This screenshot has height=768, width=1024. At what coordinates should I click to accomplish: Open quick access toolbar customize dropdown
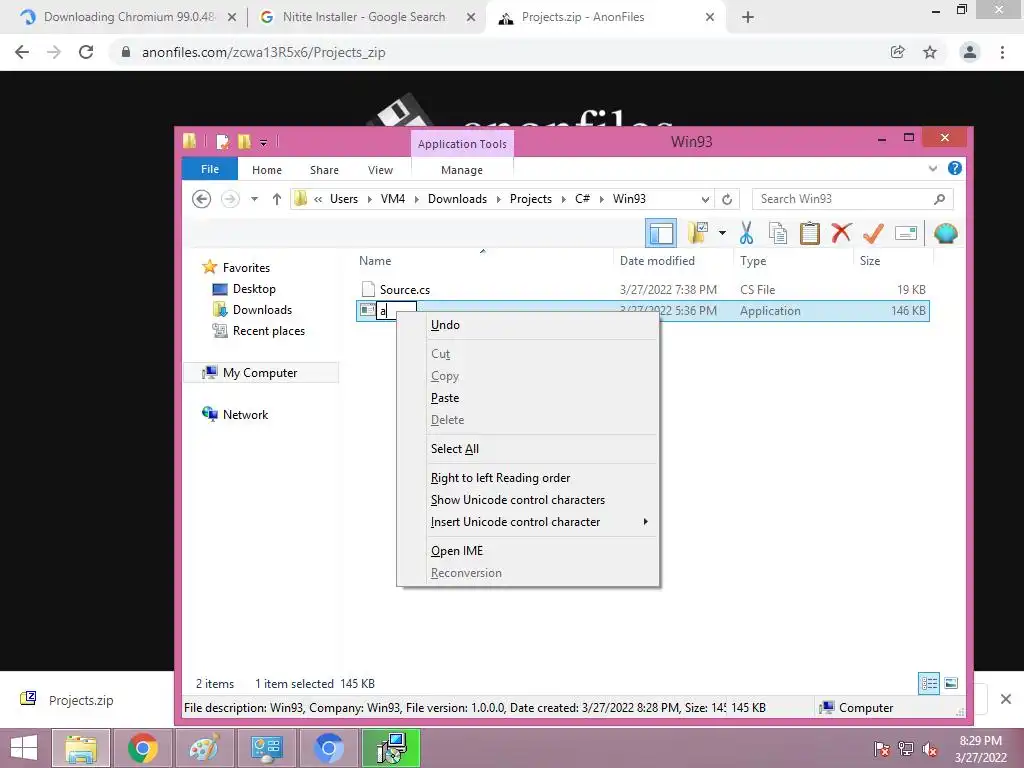point(263,142)
